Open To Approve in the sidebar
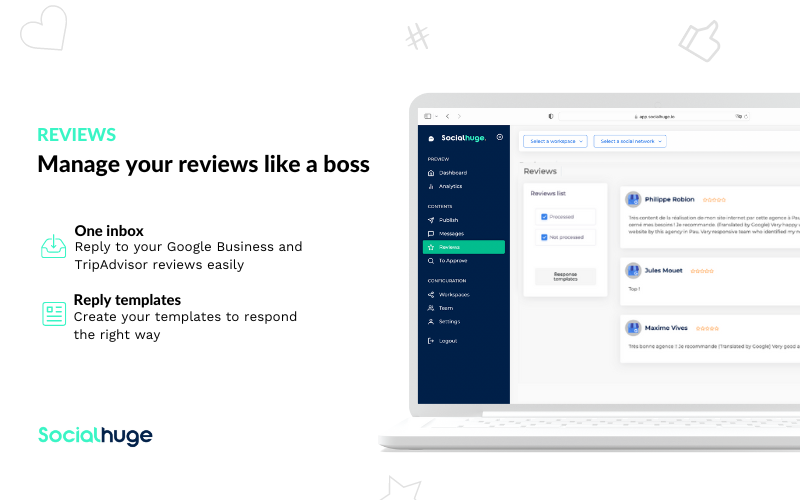Viewport: 800px width, 500px height. pos(453,261)
